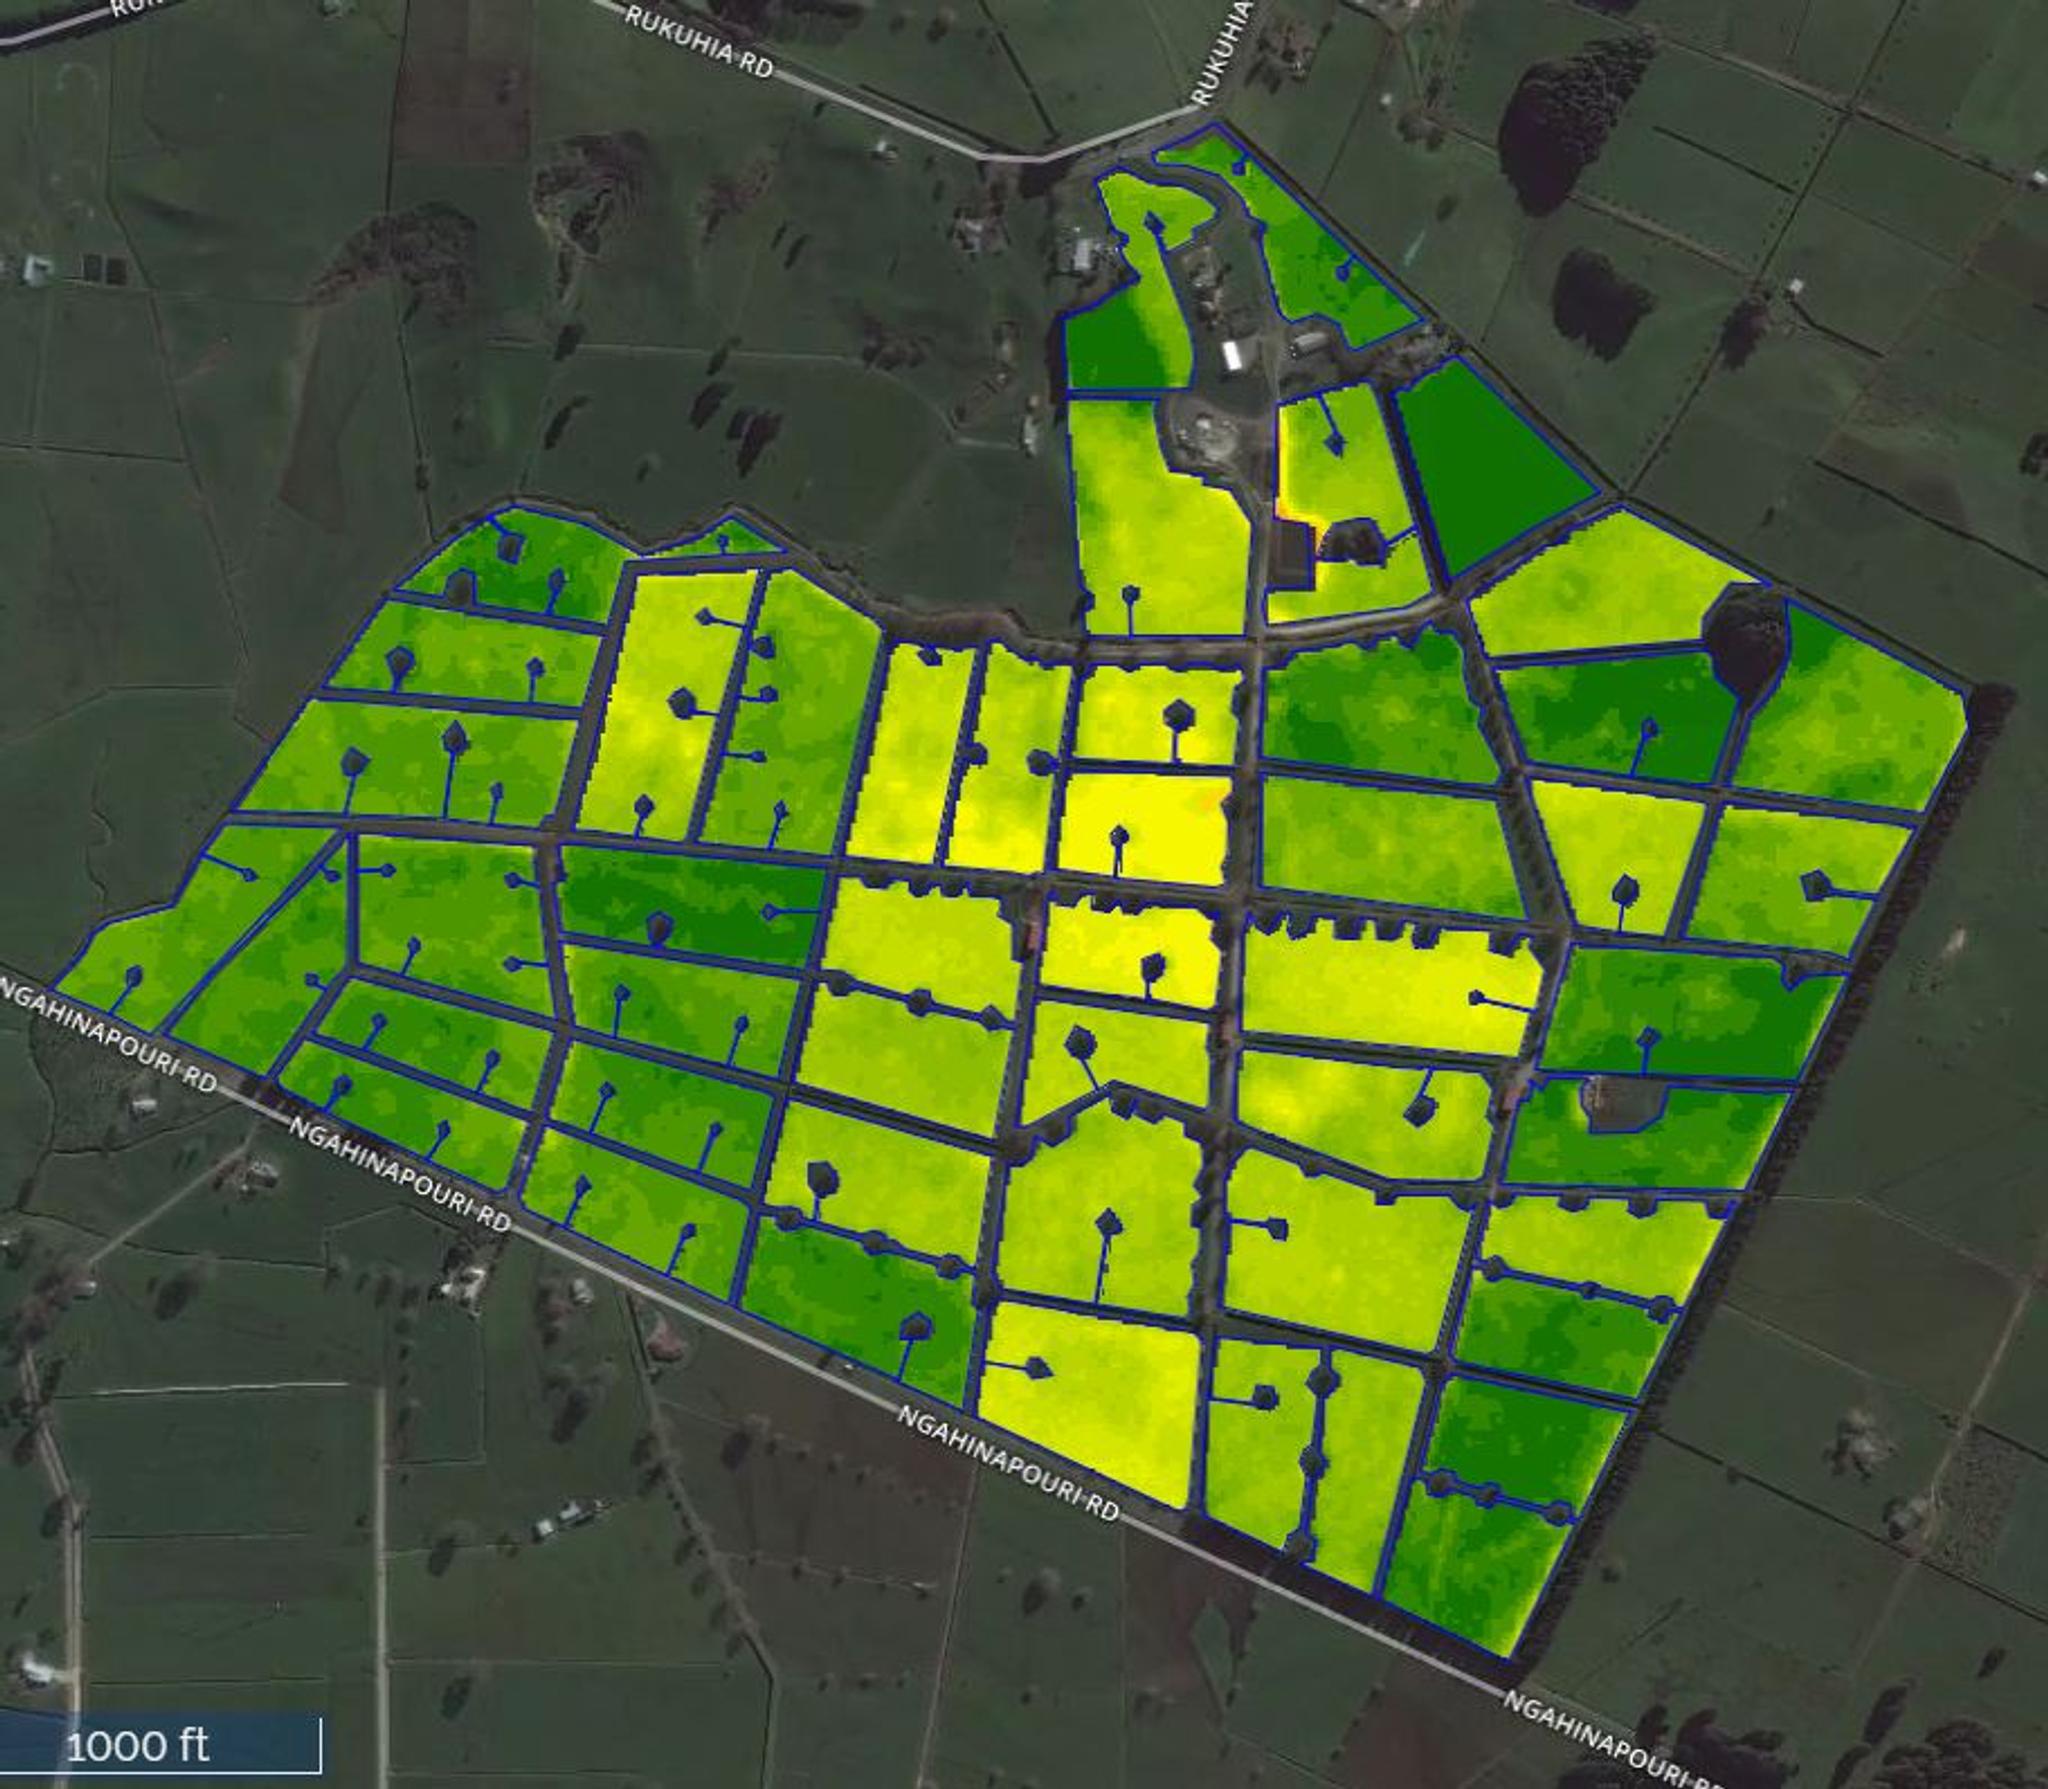Click the NGAHINAPOURI RD label at far left edge
This screenshot has width=2048, height=1789.
108,1037
